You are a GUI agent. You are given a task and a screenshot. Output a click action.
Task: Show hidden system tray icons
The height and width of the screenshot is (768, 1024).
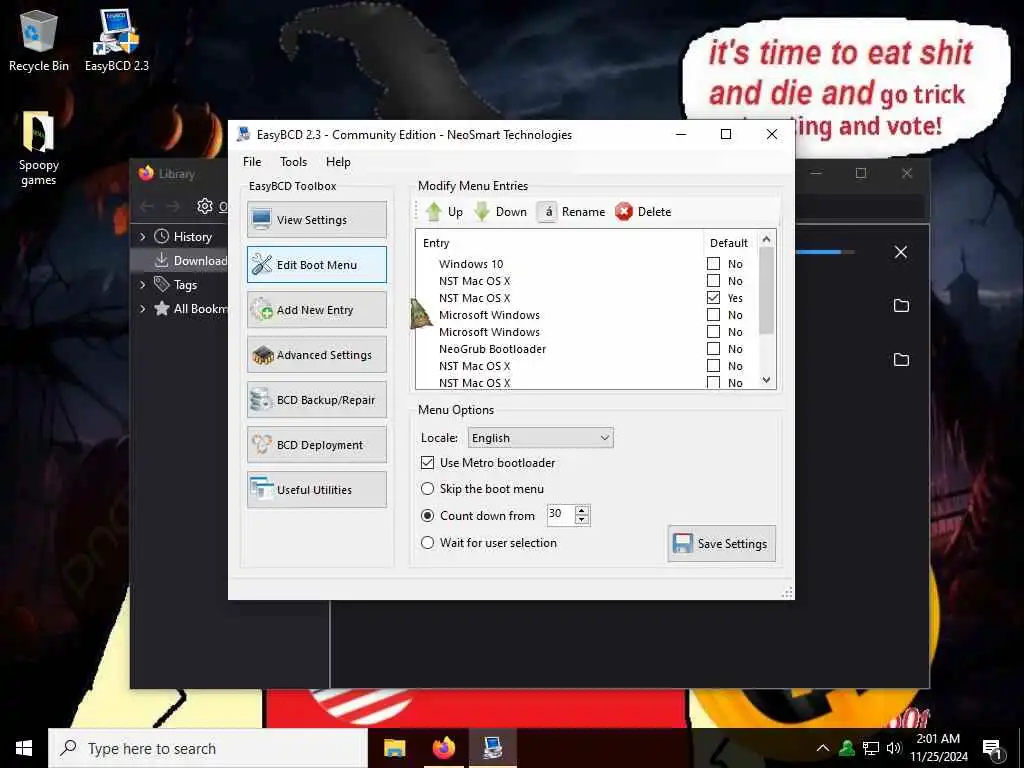click(823, 748)
